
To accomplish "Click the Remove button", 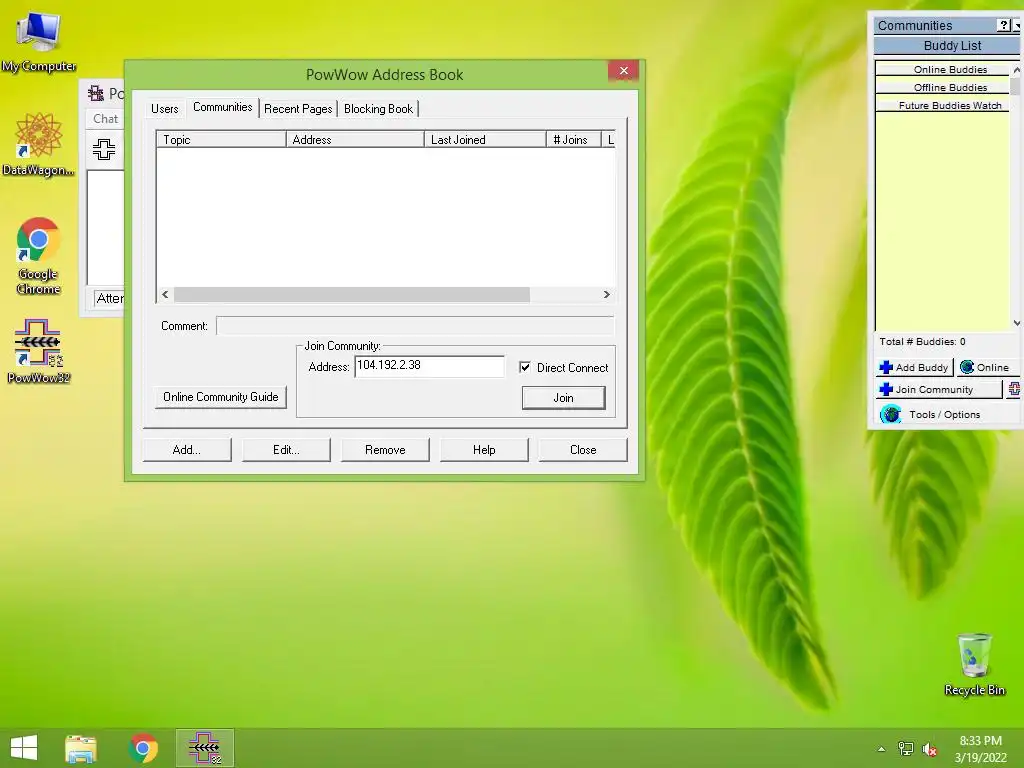I will pyautogui.click(x=385, y=450).
